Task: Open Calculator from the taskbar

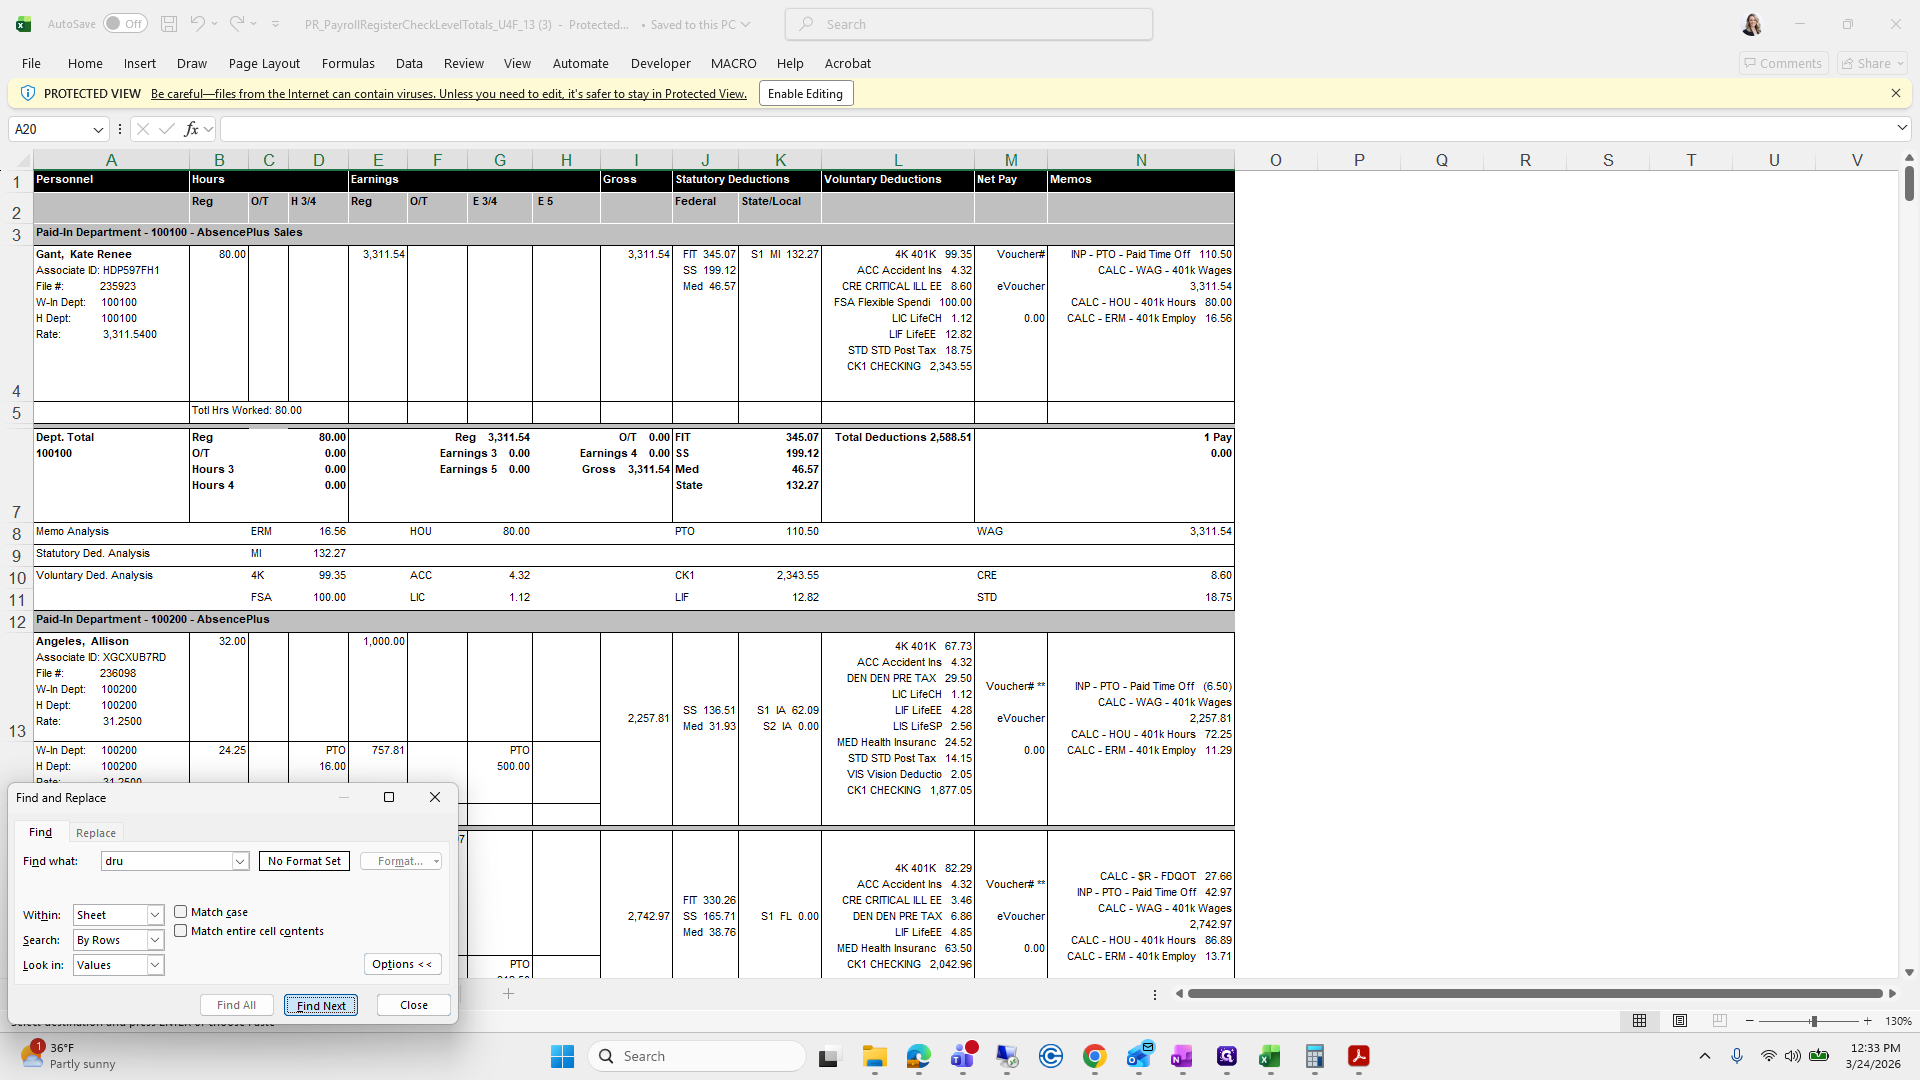Action: (1314, 1057)
